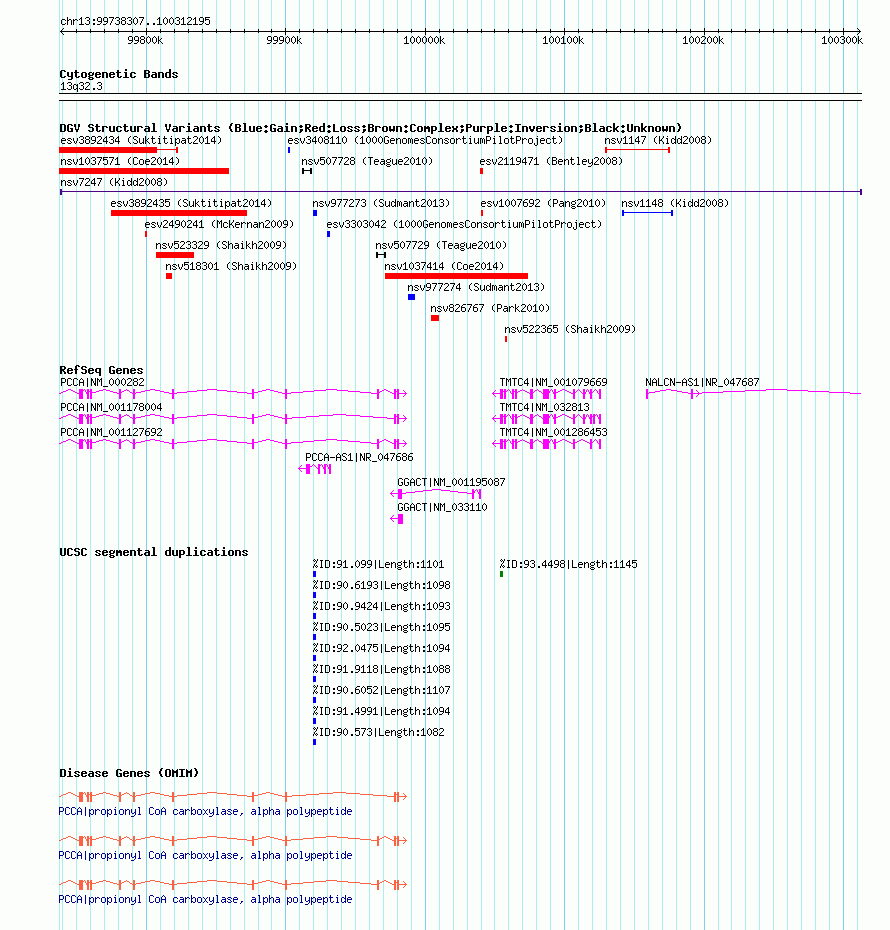Viewport: 890px width, 930px height.
Task: Click the RefSeq Genes track title
Action: [x=101, y=370]
